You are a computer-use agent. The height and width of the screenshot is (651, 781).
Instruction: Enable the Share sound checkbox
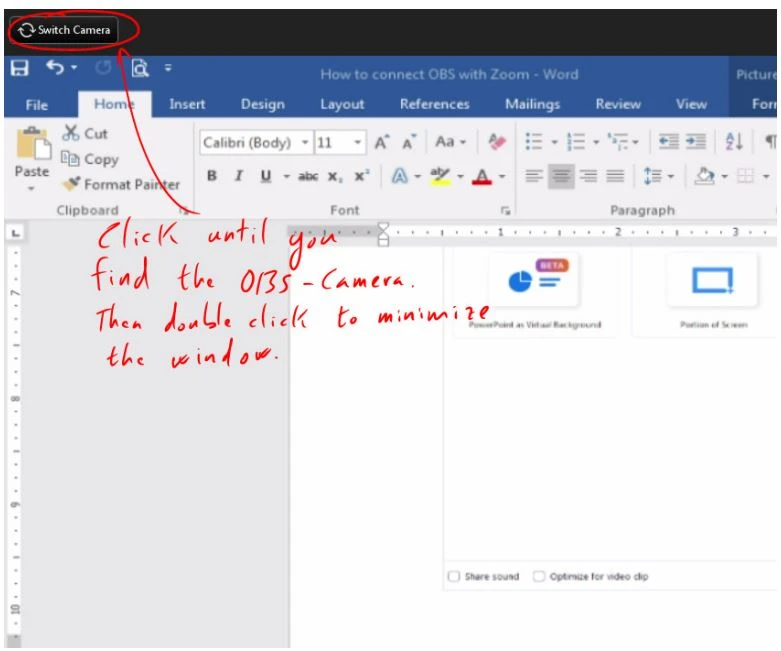tap(454, 577)
